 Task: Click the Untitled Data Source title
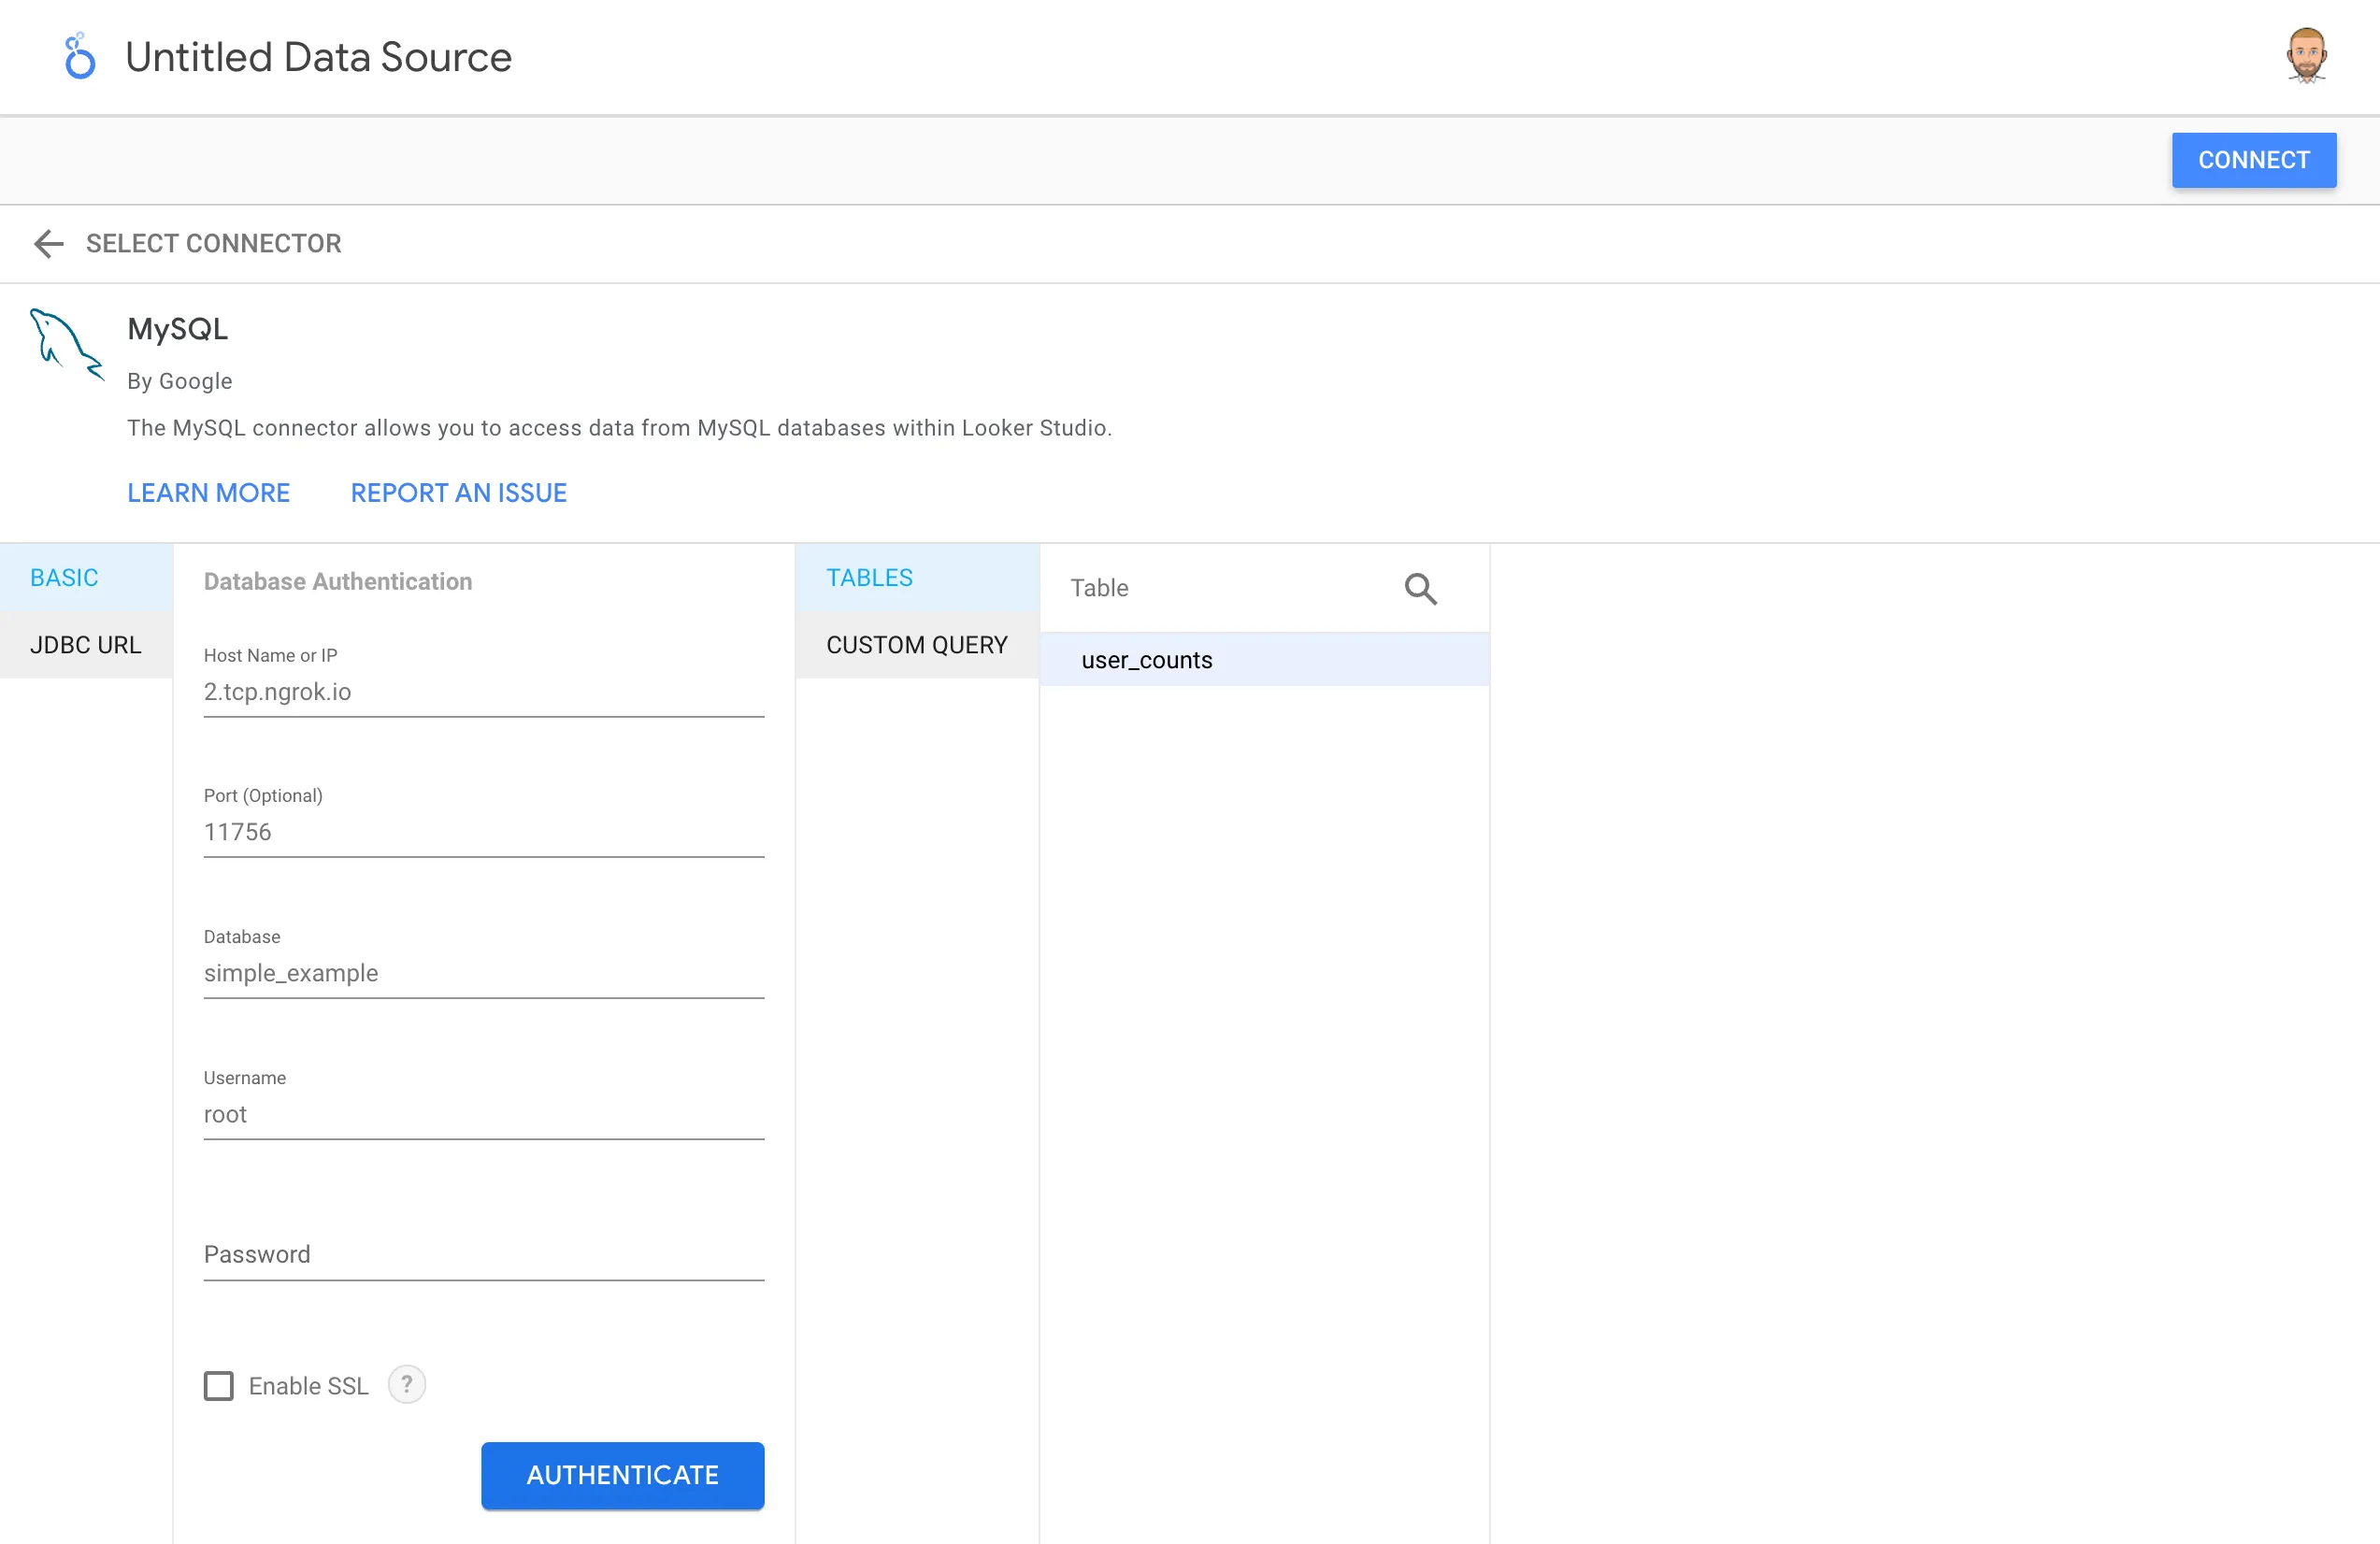(x=318, y=57)
